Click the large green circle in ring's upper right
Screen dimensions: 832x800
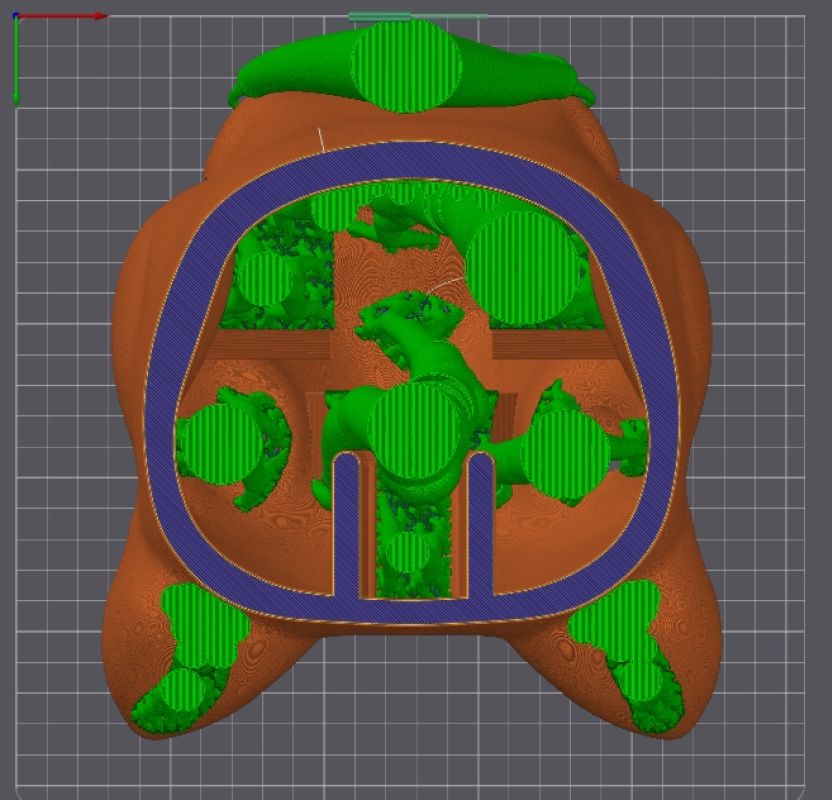click(x=525, y=267)
